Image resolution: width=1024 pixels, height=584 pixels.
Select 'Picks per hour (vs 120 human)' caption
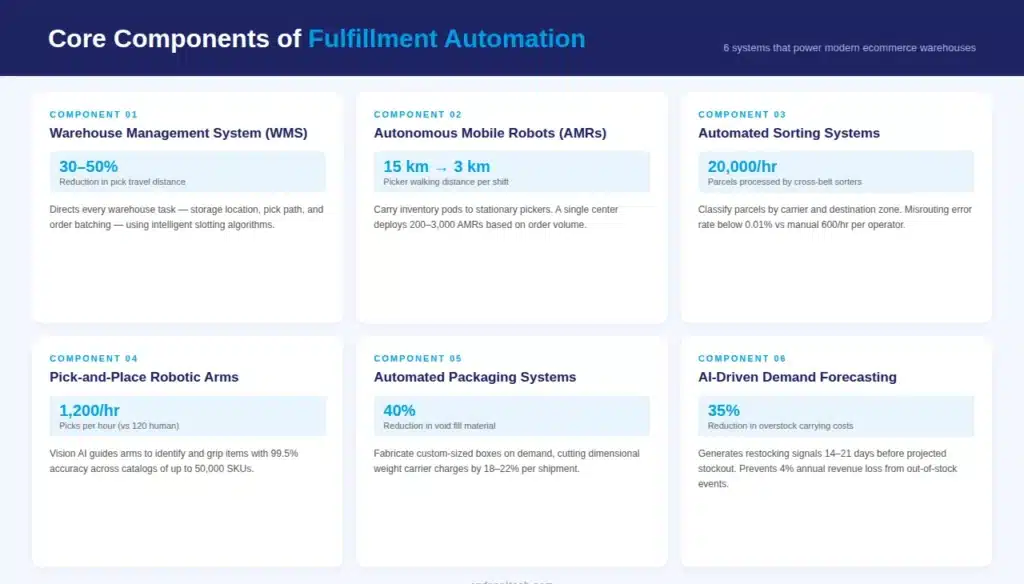pyautogui.click(x=119, y=425)
